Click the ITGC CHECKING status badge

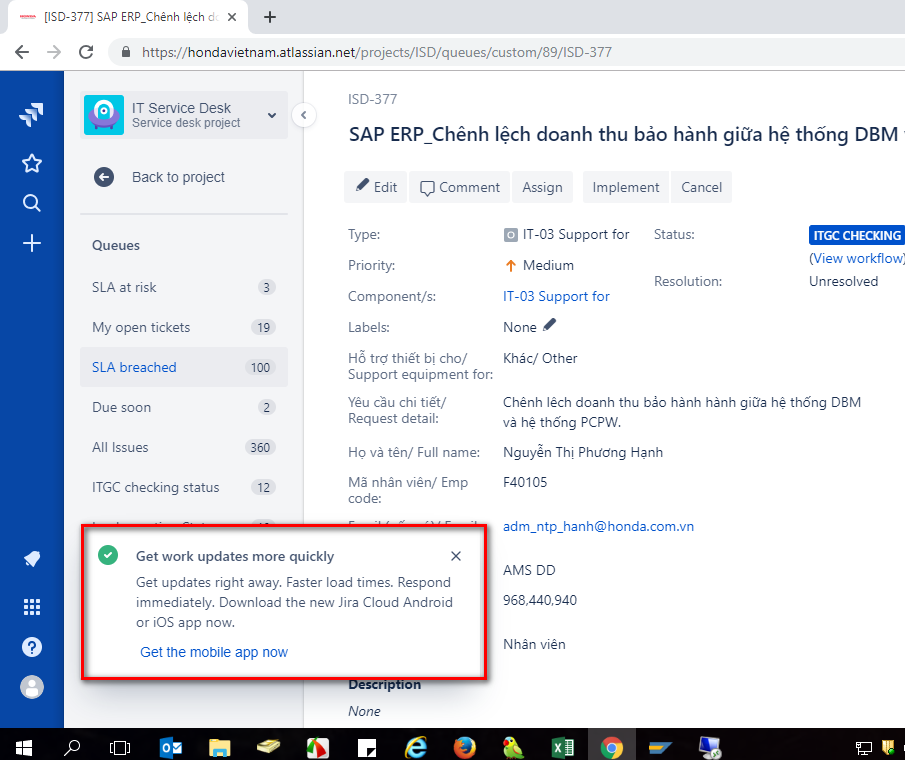(857, 235)
